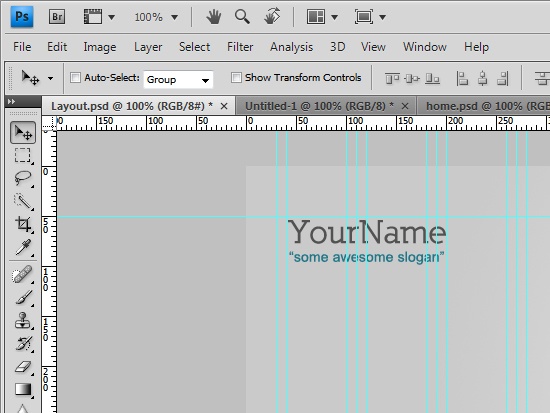Click Align Top Edges icon
Viewport: 550px width, 413px height.
tap(392, 78)
